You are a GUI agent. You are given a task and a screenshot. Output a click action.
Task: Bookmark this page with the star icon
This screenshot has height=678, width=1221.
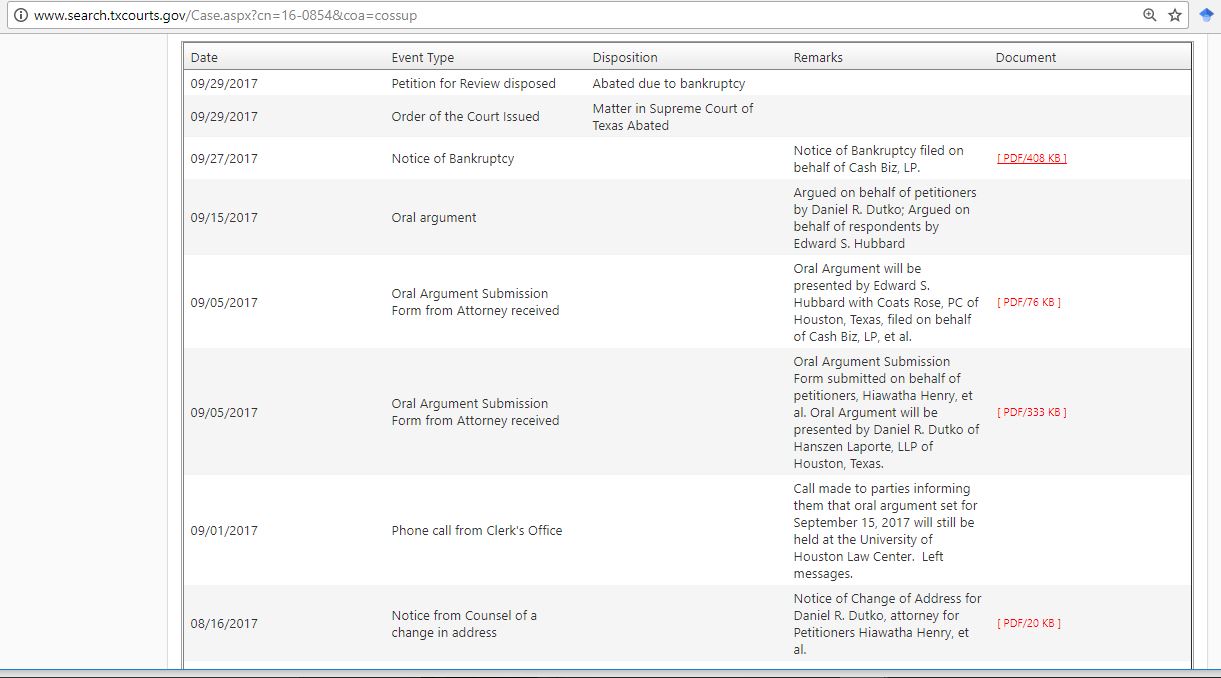(x=1175, y=15)
